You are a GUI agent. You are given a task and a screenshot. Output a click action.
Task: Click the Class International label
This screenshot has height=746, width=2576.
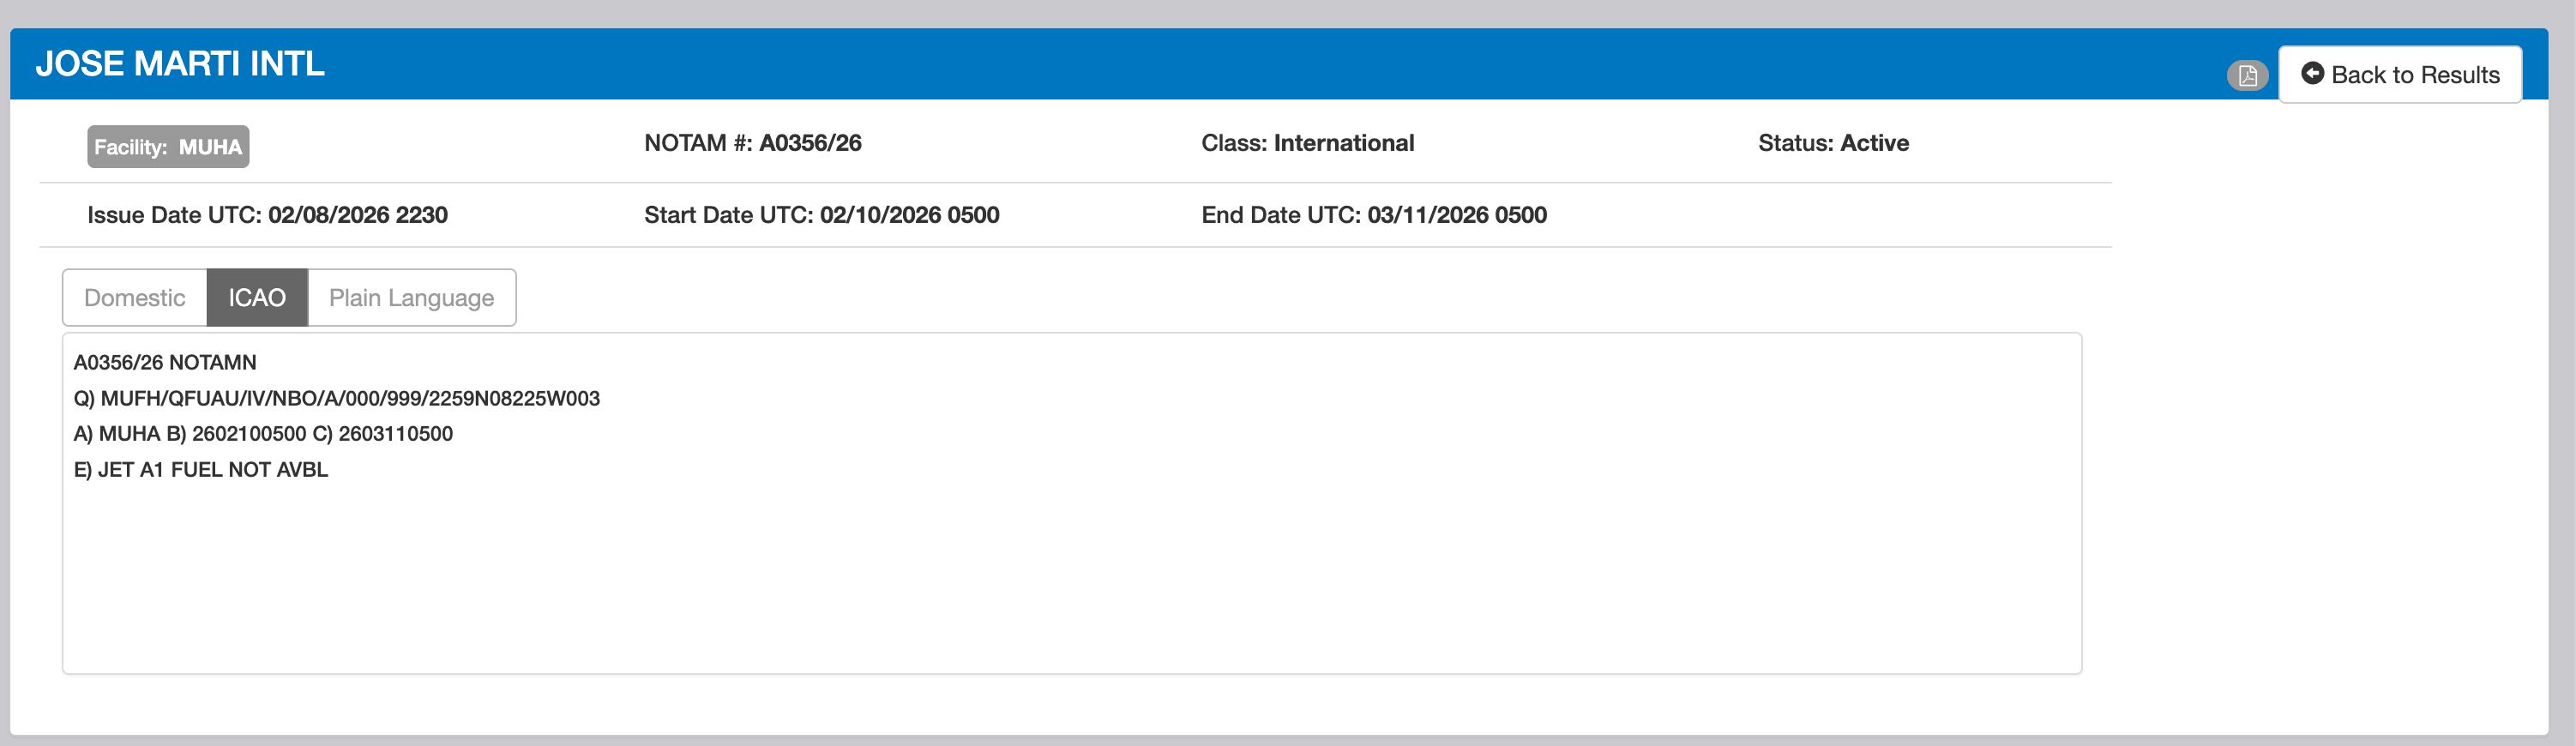[1307, 143]
